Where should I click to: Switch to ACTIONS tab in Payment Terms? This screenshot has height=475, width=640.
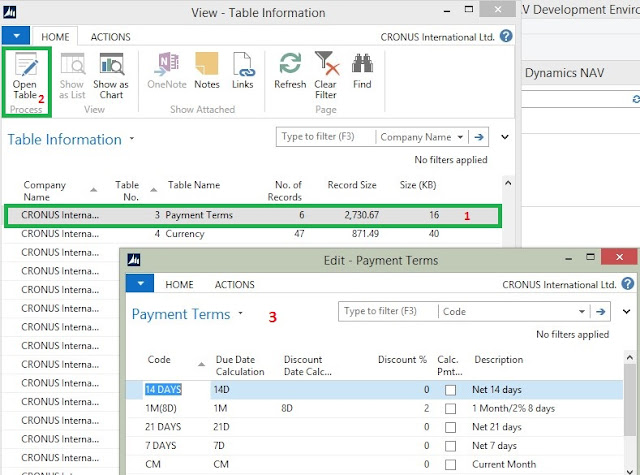click(x=234, y=284)
